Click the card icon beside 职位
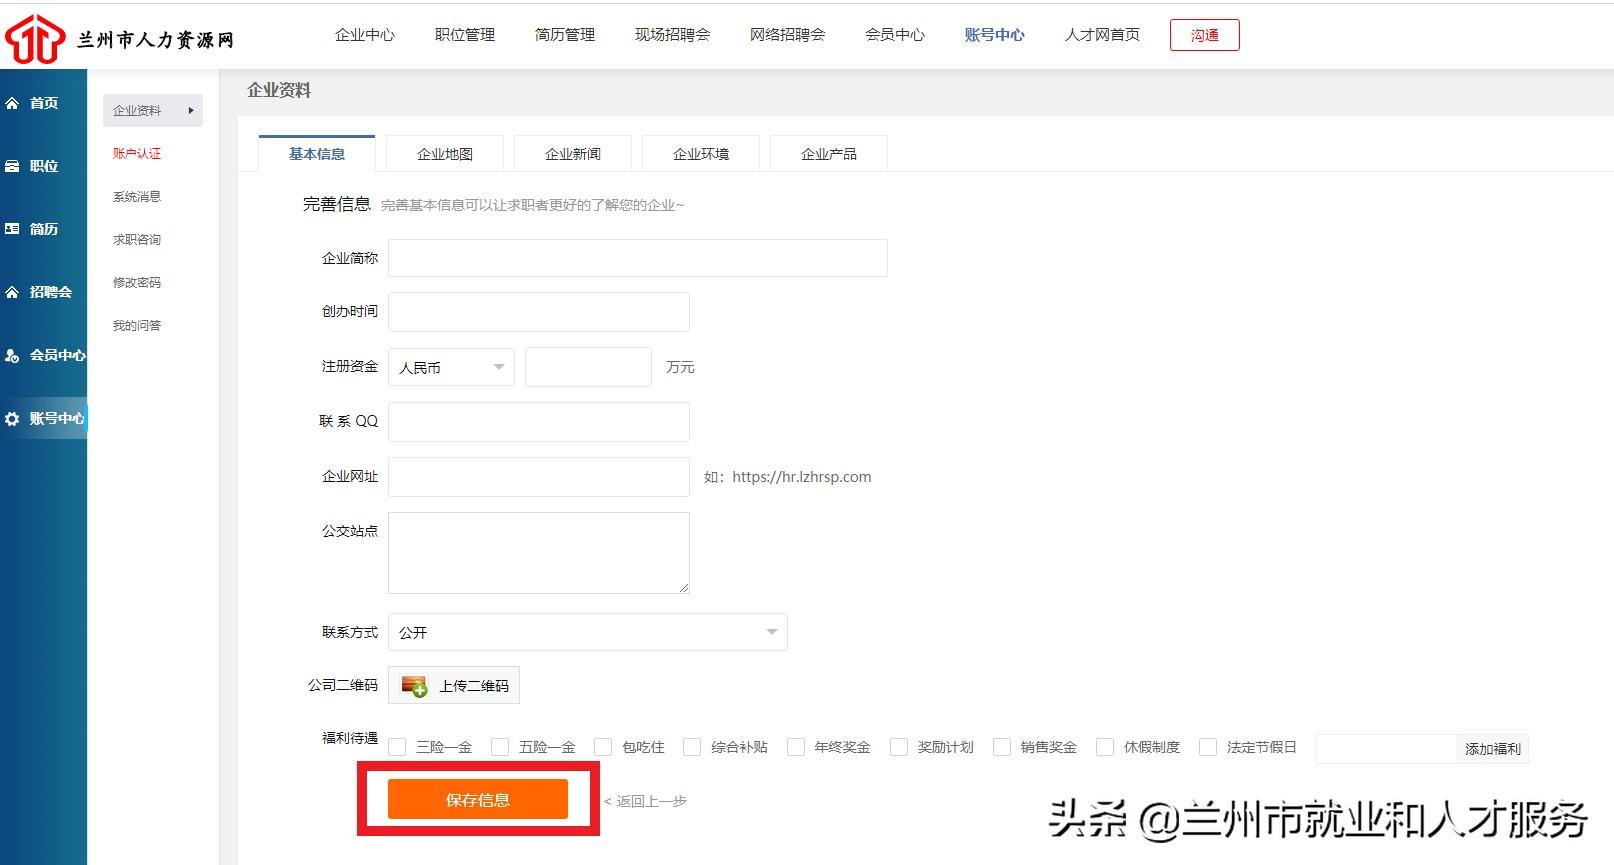 click(12, 166)
